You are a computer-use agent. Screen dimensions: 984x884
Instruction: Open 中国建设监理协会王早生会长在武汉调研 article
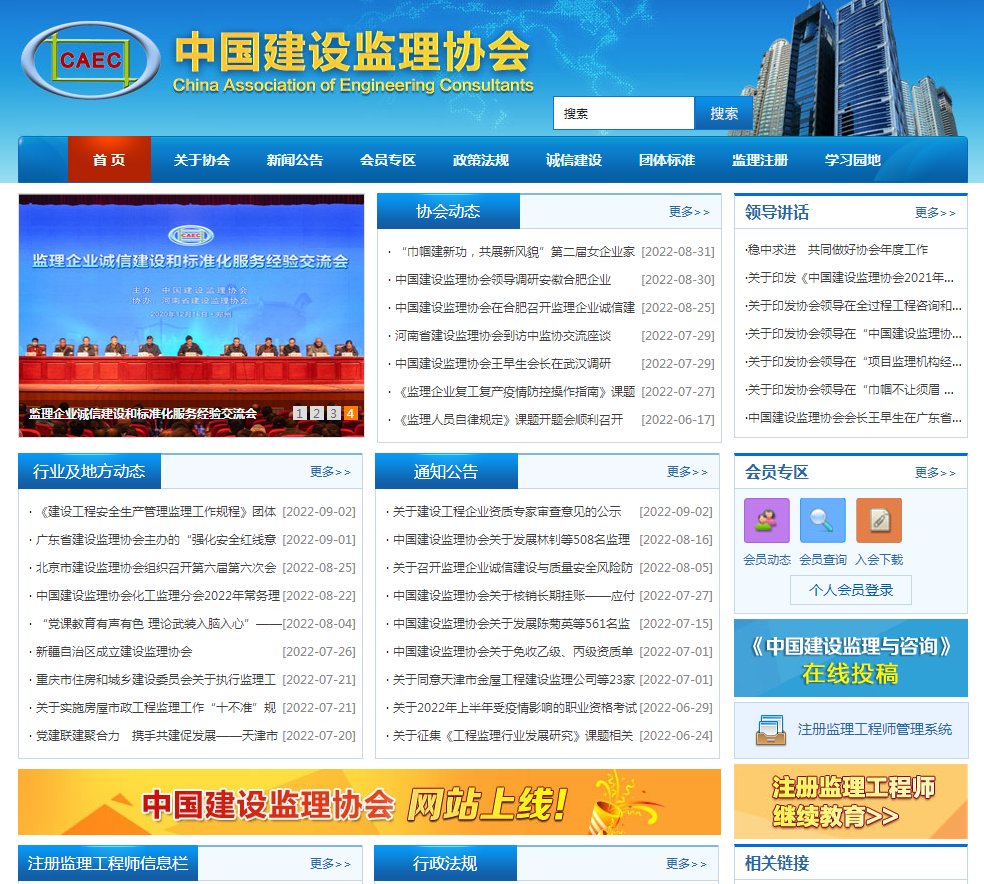click(x=503, y=364)
